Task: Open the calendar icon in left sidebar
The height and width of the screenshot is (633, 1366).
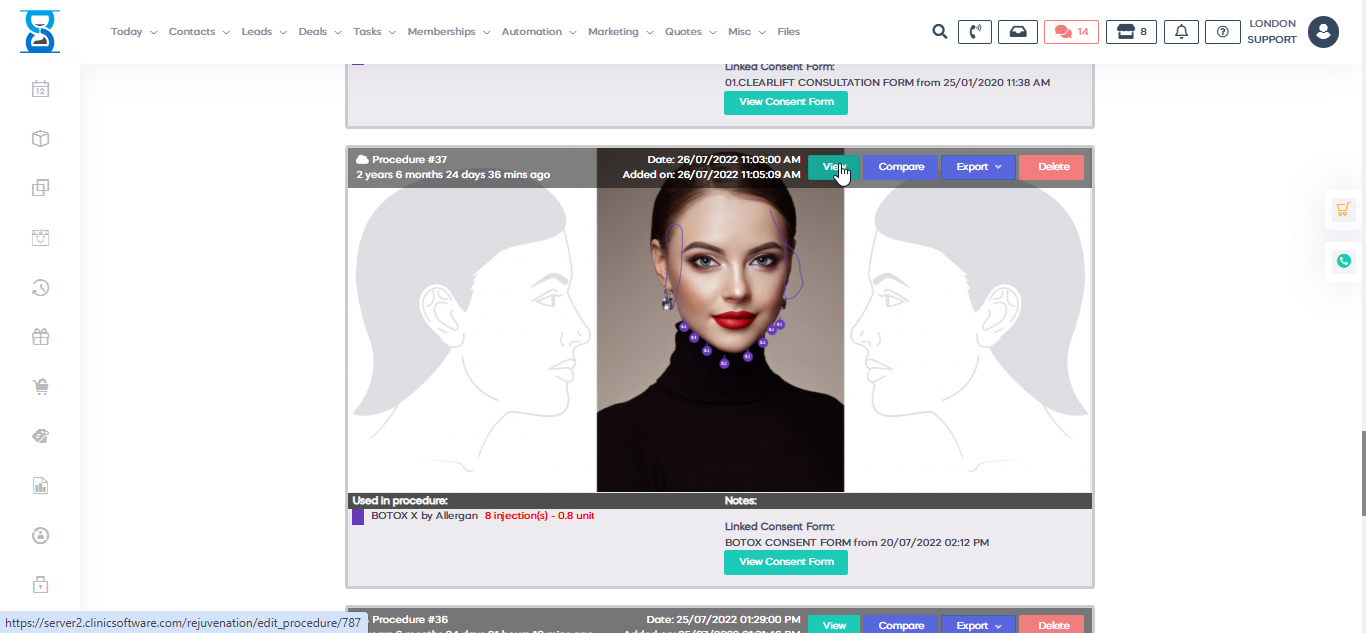Action: (x=40, y=89)
